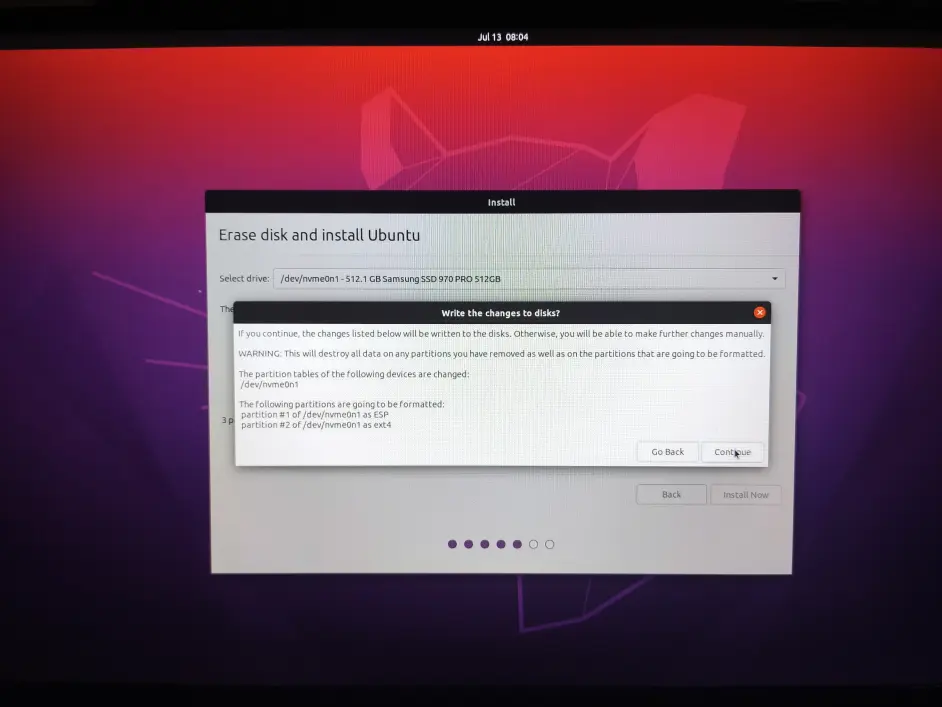942x707 pixels.
Task: Click the '/dev/nvme0n1' line under changed partition tables
Action: tap(270, 384)
